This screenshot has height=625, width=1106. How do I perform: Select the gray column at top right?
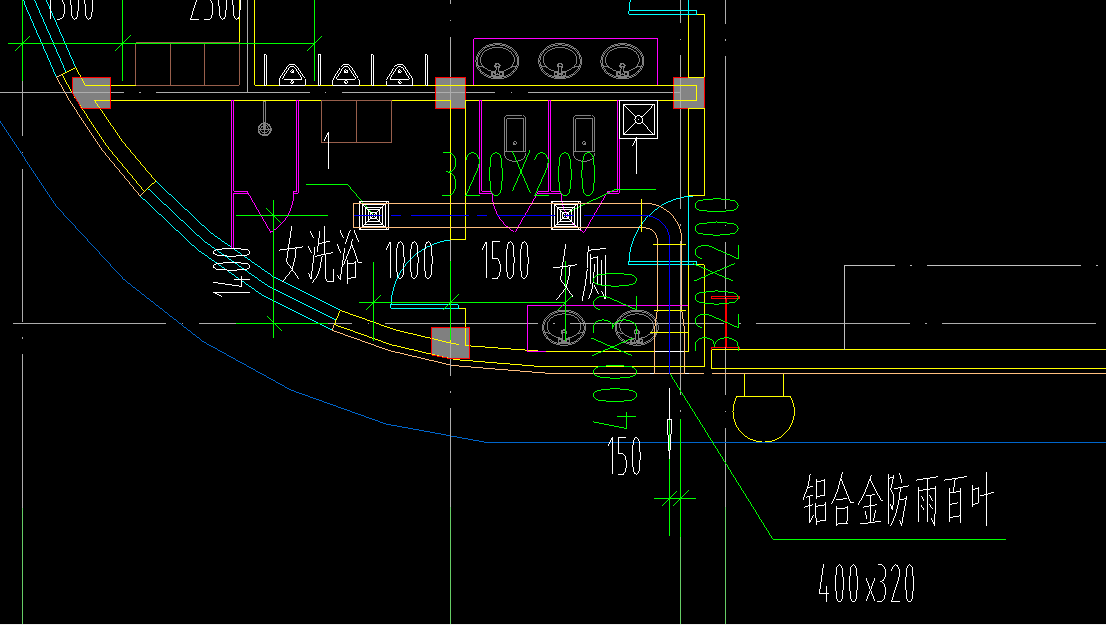[688, 92]
